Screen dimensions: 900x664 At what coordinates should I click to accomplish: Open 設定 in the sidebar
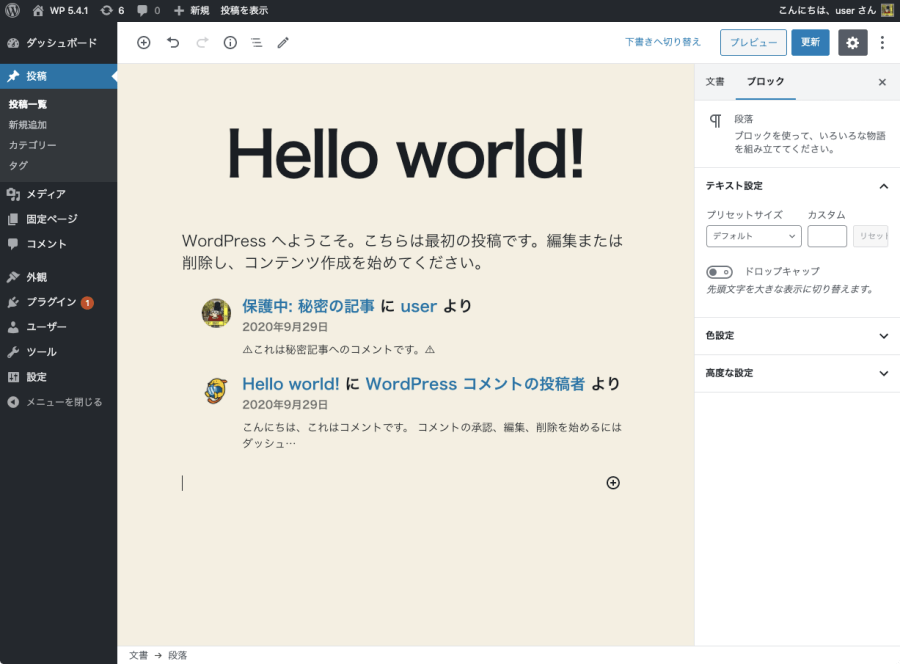(59, 377)
